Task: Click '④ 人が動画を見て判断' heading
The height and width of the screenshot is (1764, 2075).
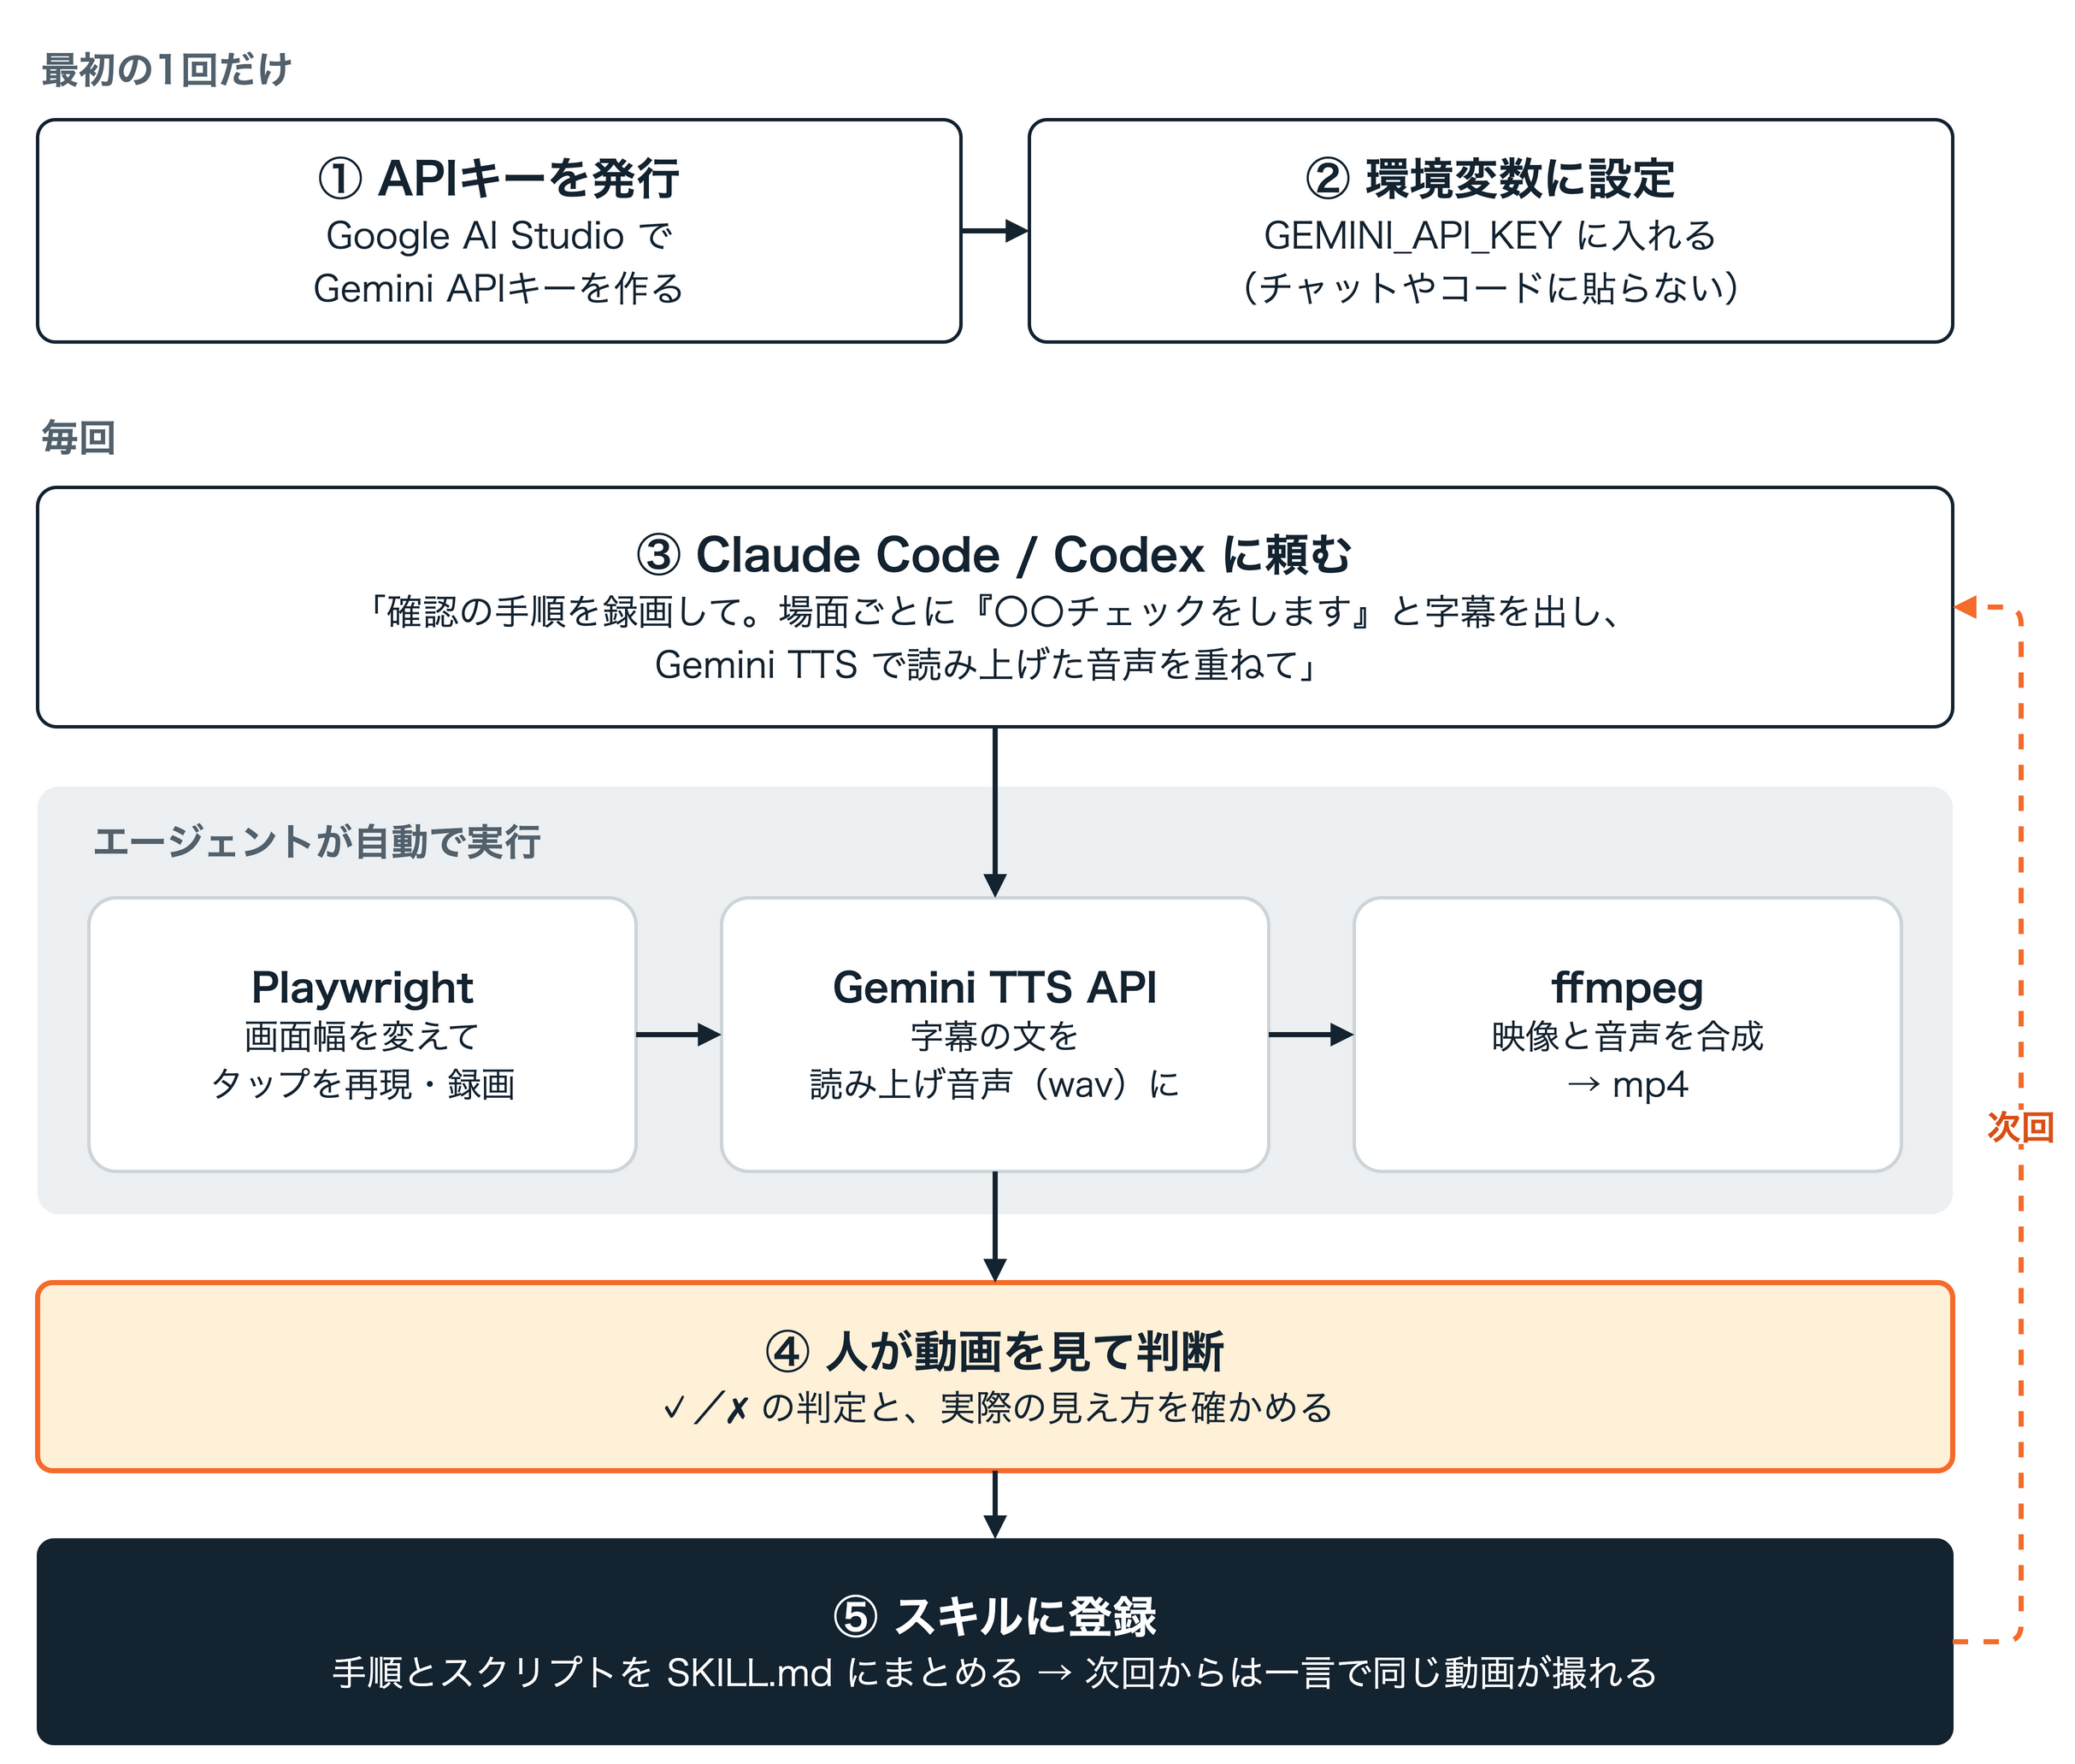Action: (994, 1352)
